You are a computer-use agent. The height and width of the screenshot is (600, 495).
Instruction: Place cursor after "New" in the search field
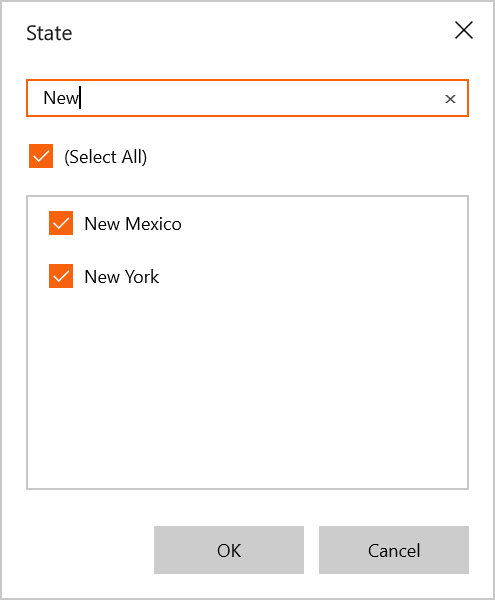click(80, 98)
